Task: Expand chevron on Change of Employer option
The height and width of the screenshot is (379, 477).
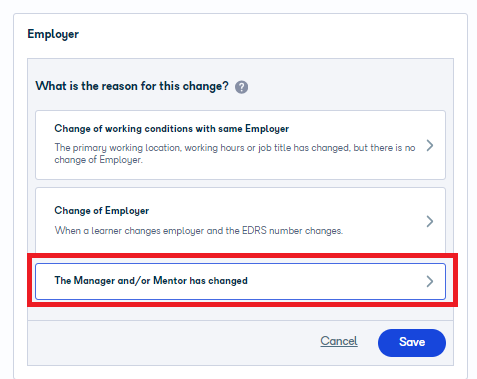Action: click(x=430, y=221)
